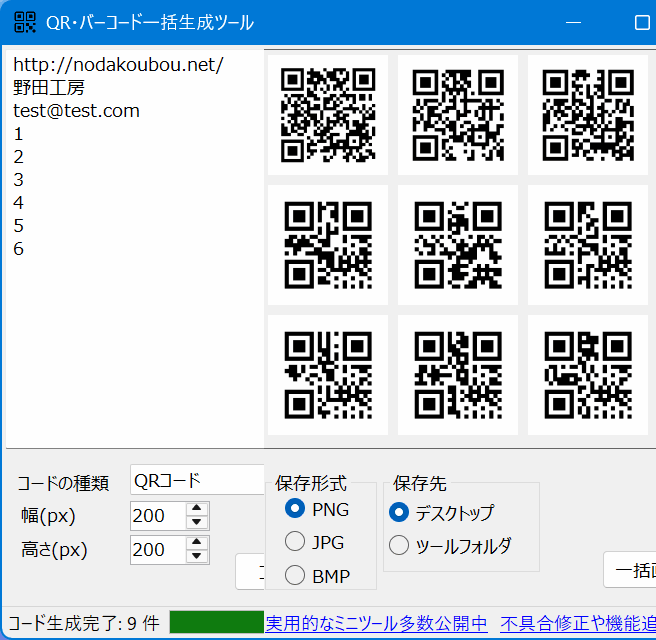Click the line '2' in text box
This screenshot has width=656, height=640.
coord(18,157)
